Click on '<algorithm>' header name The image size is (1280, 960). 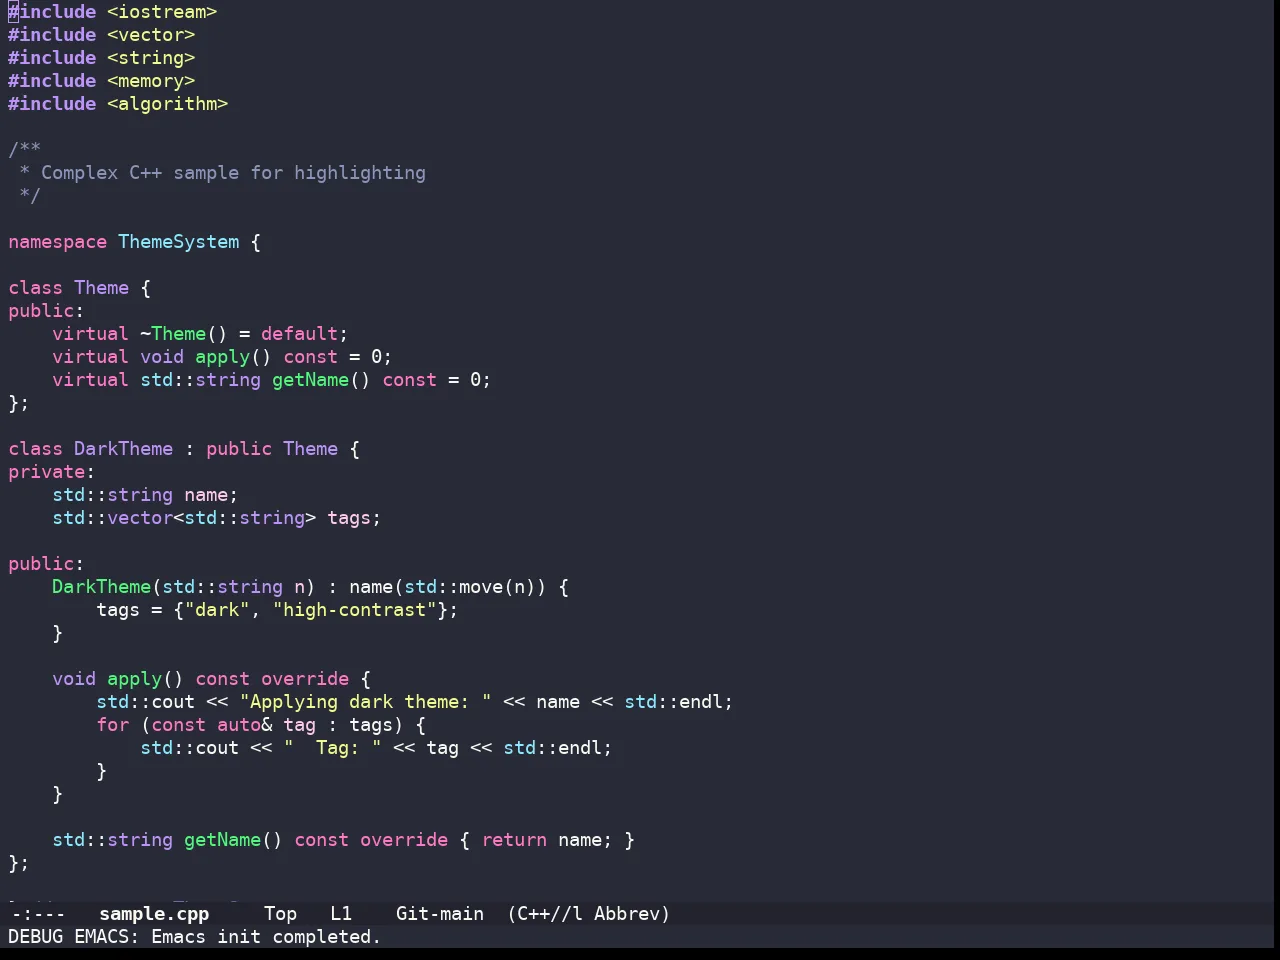(168, 104)
